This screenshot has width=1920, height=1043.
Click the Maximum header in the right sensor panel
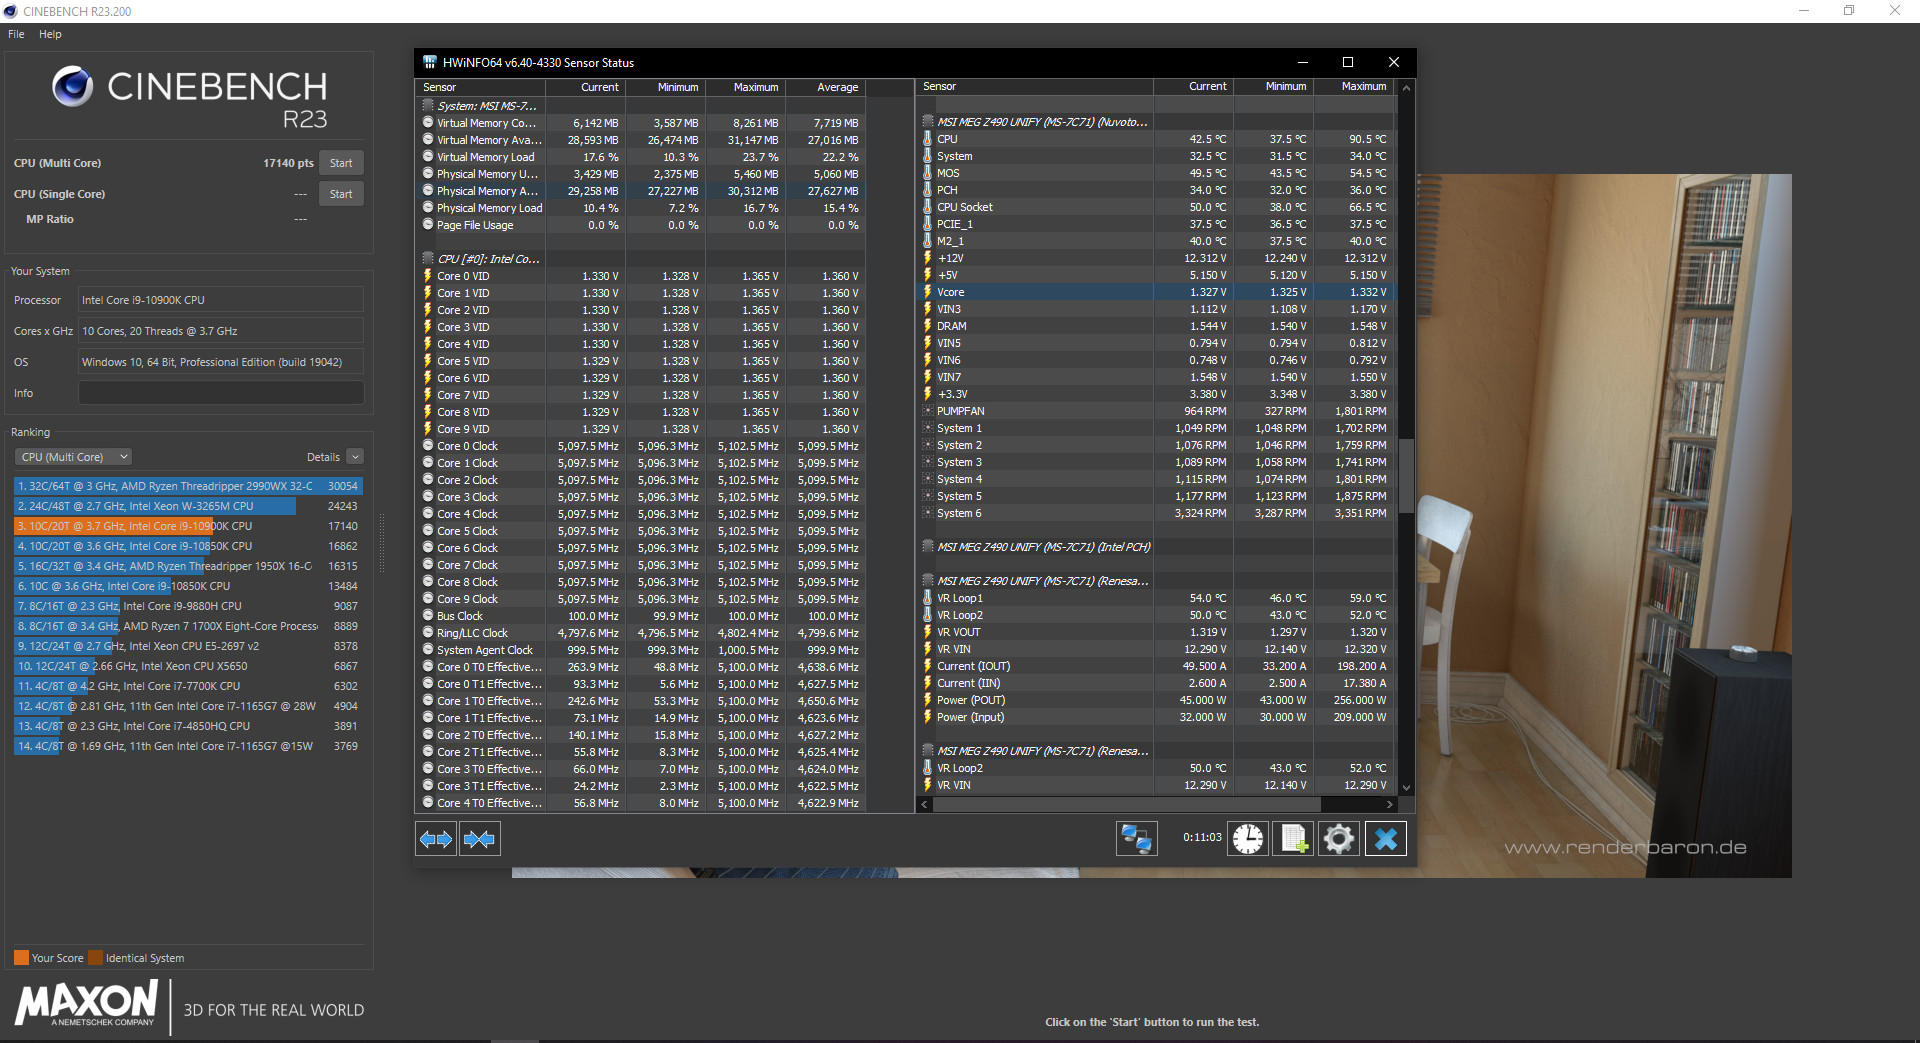[x=1353, y=86]
